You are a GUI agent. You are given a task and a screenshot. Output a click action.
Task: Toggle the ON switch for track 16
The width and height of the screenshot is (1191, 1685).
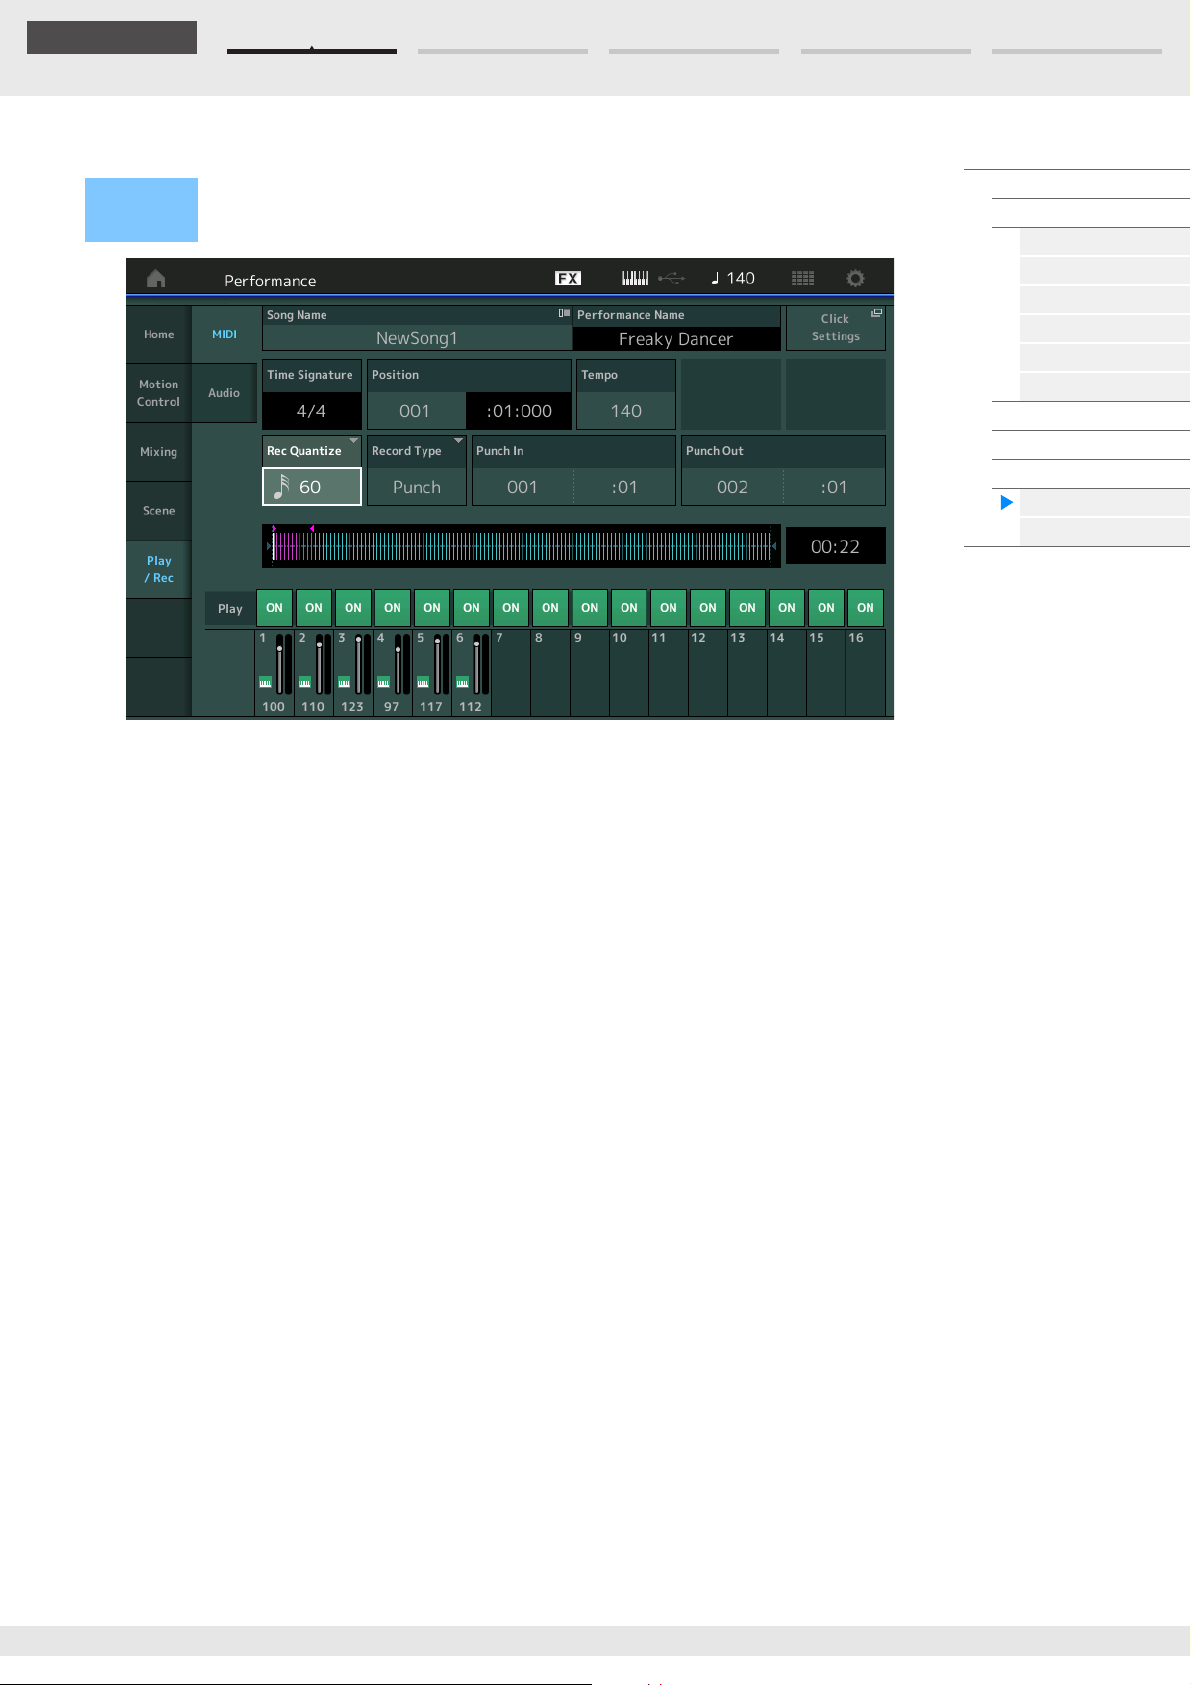coord(865,608)
